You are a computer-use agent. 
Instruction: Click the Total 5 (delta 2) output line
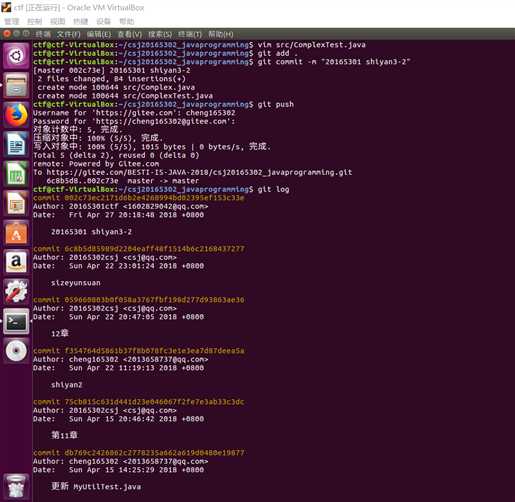116,155
